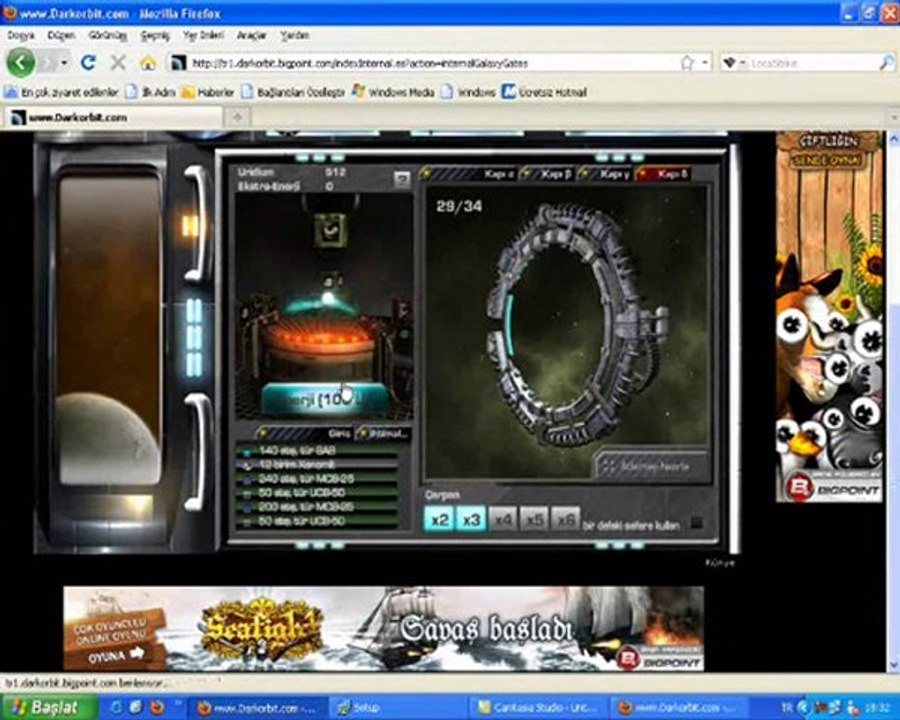The width and height of the screenshot is (900, 720).
Task: Select the x5 multiplier
Action: point(534,519)
